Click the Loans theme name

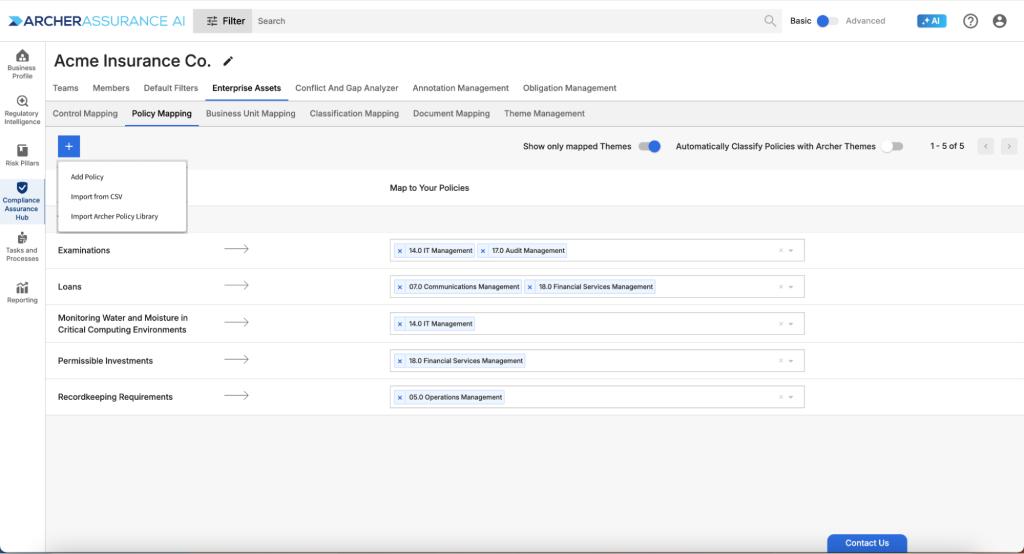click(x=69, y=287)
